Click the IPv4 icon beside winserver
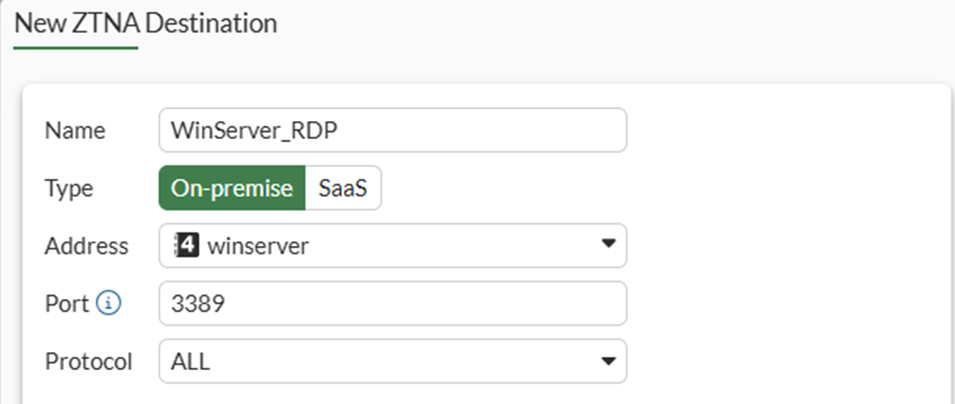Image resolution: width=955 pixels, height=404 pixels. 187,246
